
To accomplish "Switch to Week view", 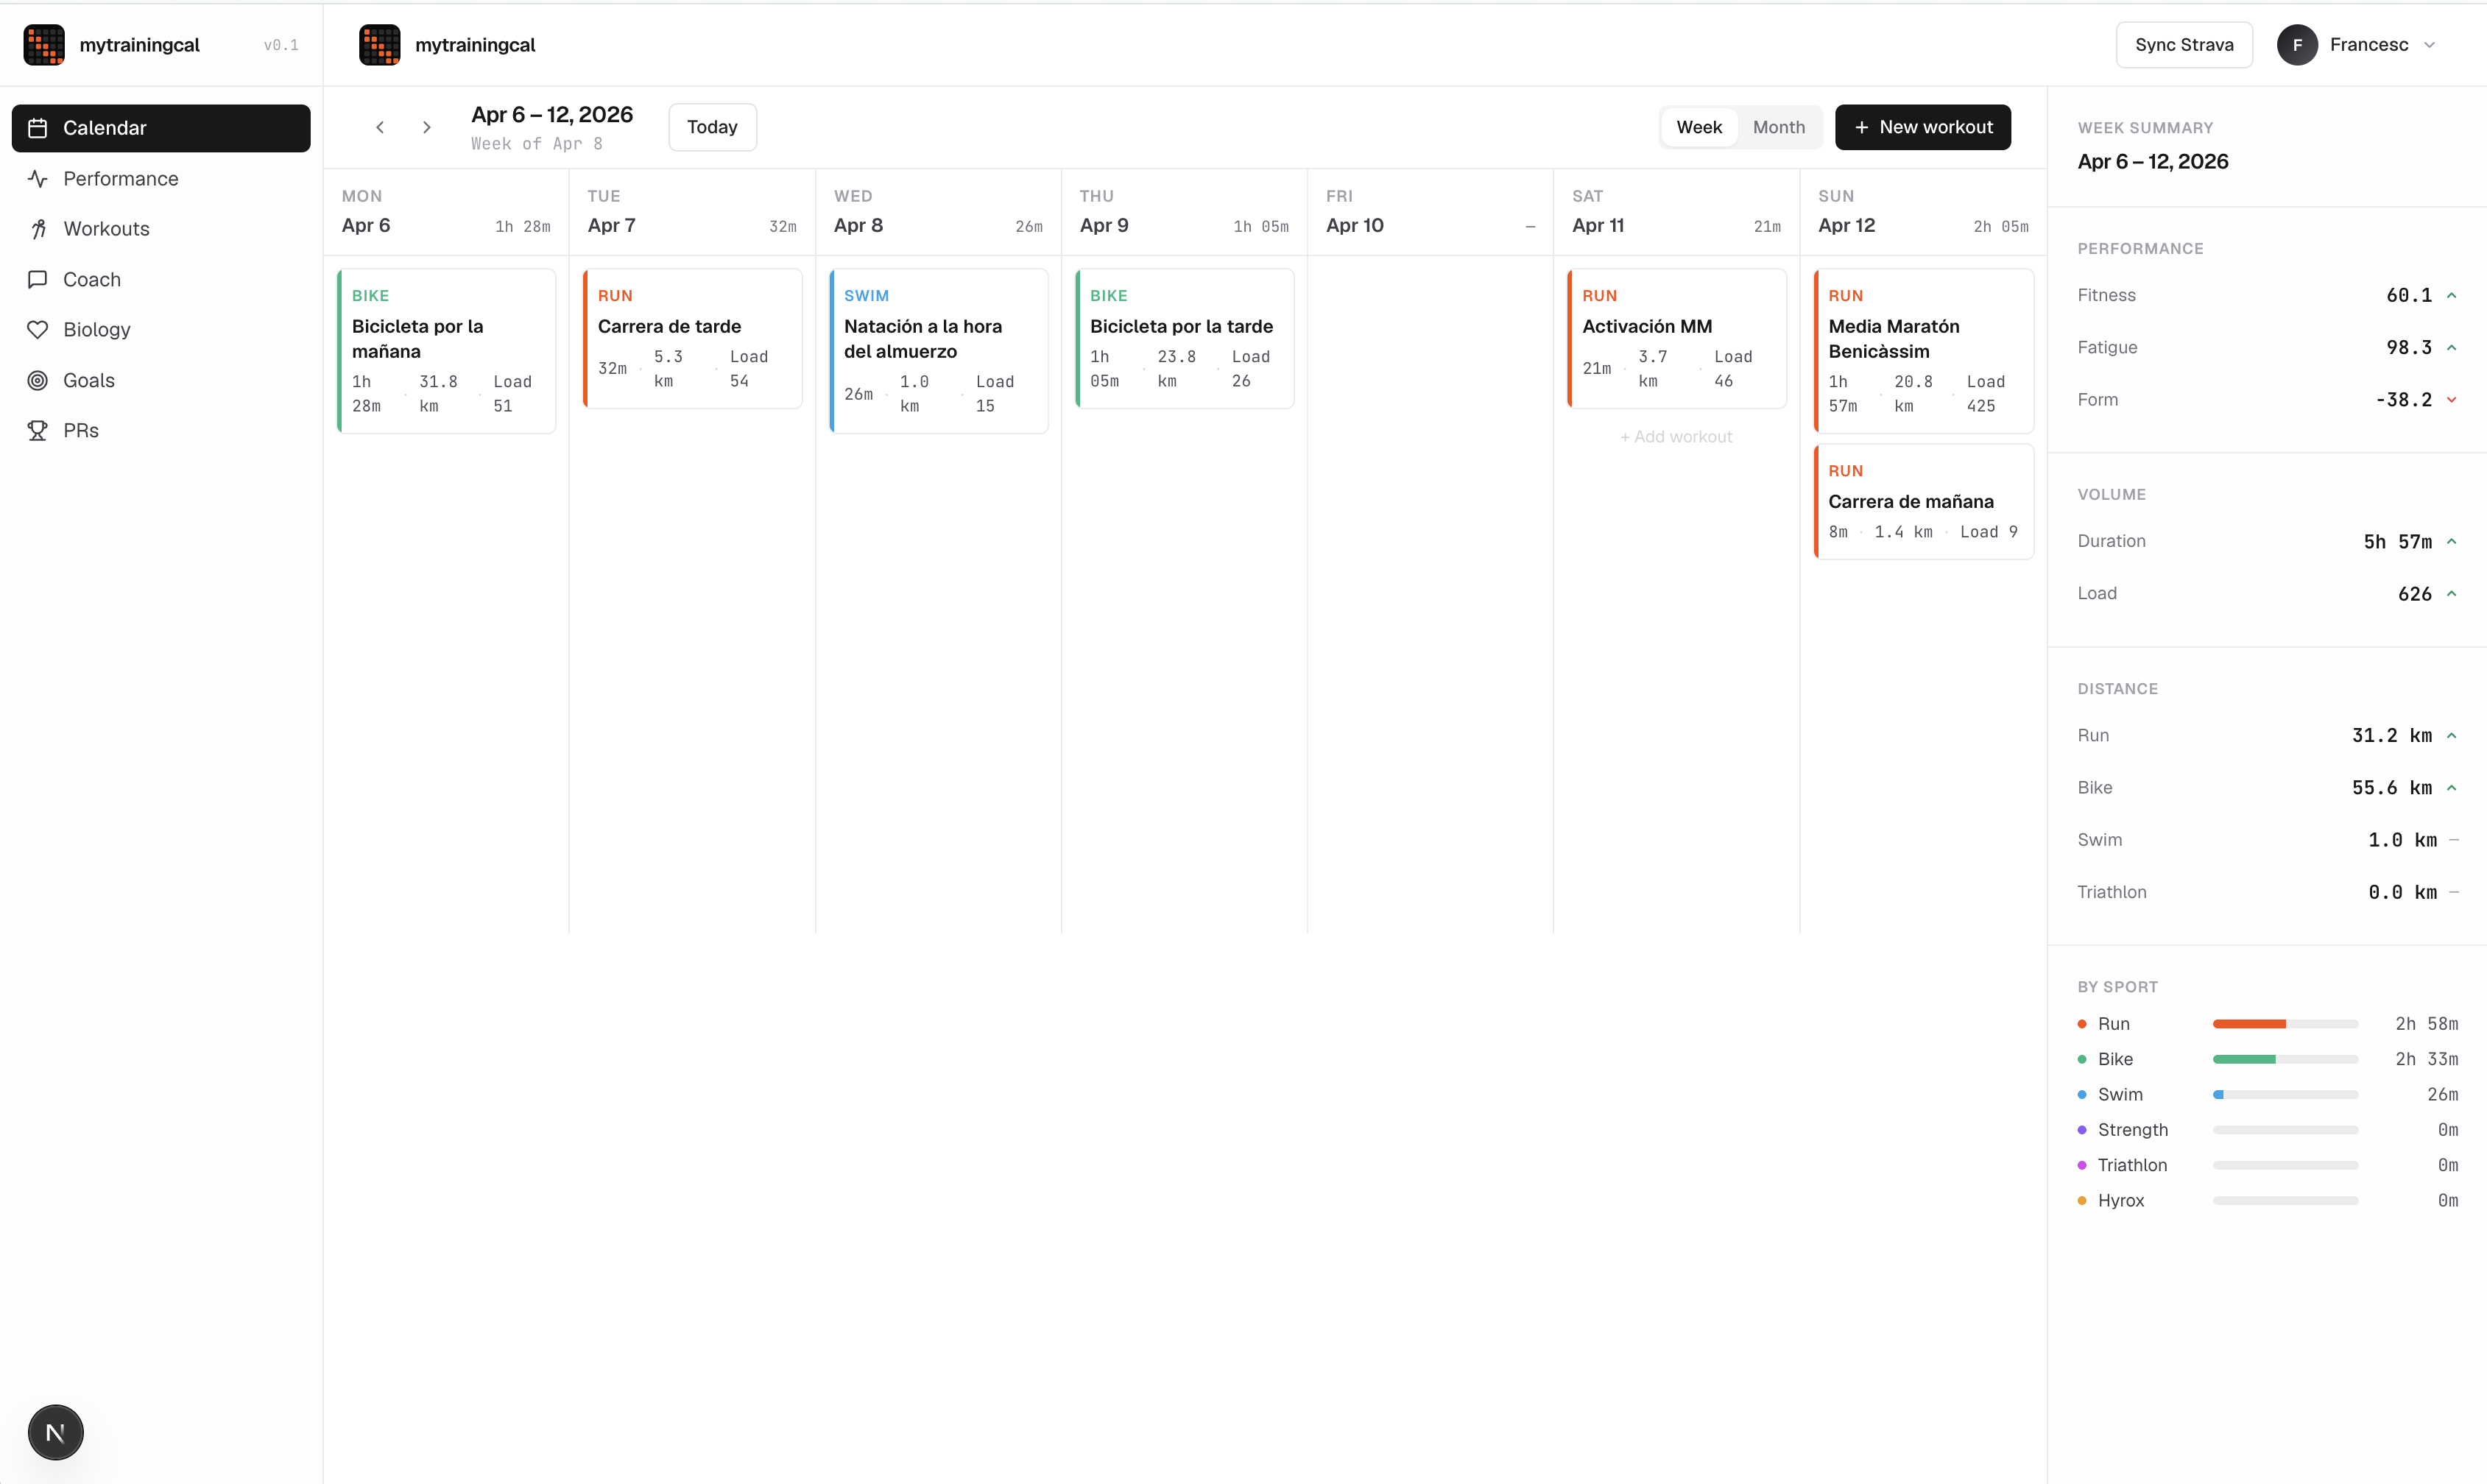I will pyautogui.click(x=1699, y=127).
